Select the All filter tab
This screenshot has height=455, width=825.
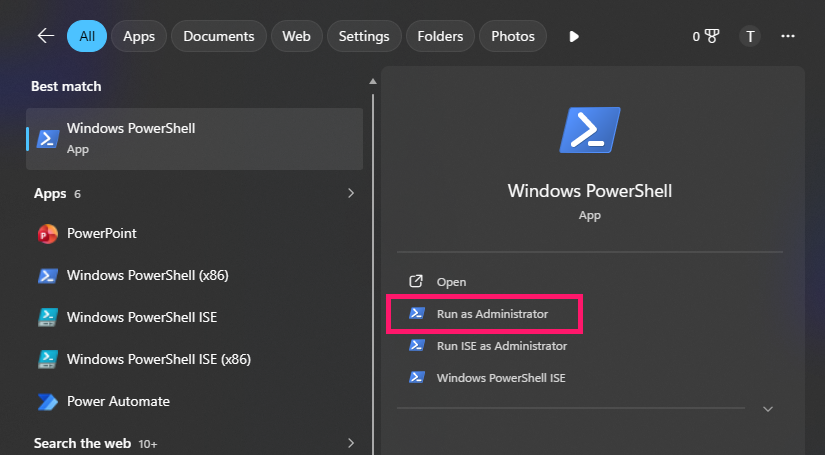[x=87, y=36]
